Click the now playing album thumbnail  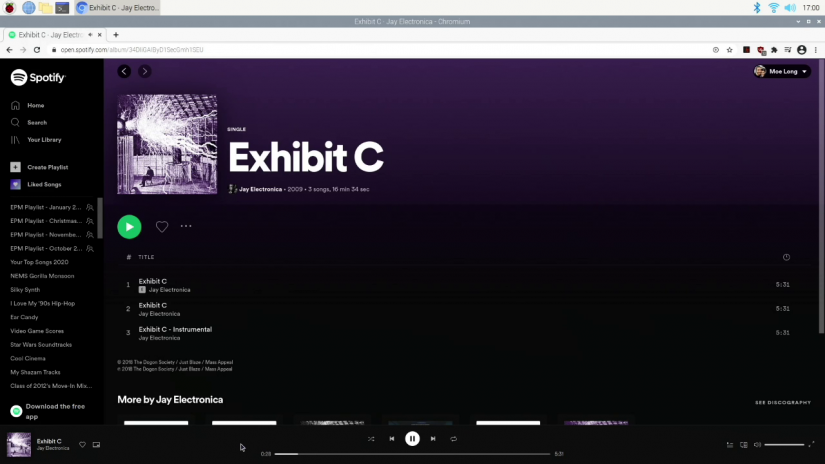tap(18, 445)
